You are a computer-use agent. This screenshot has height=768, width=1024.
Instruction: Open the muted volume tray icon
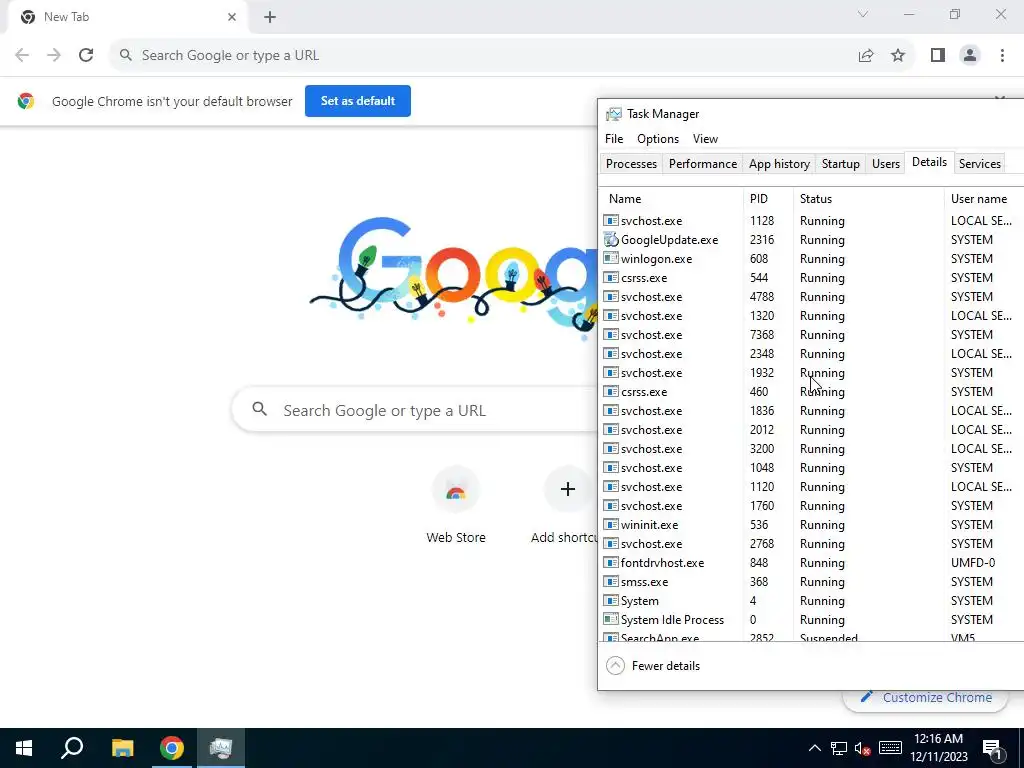tap(862, 748)
